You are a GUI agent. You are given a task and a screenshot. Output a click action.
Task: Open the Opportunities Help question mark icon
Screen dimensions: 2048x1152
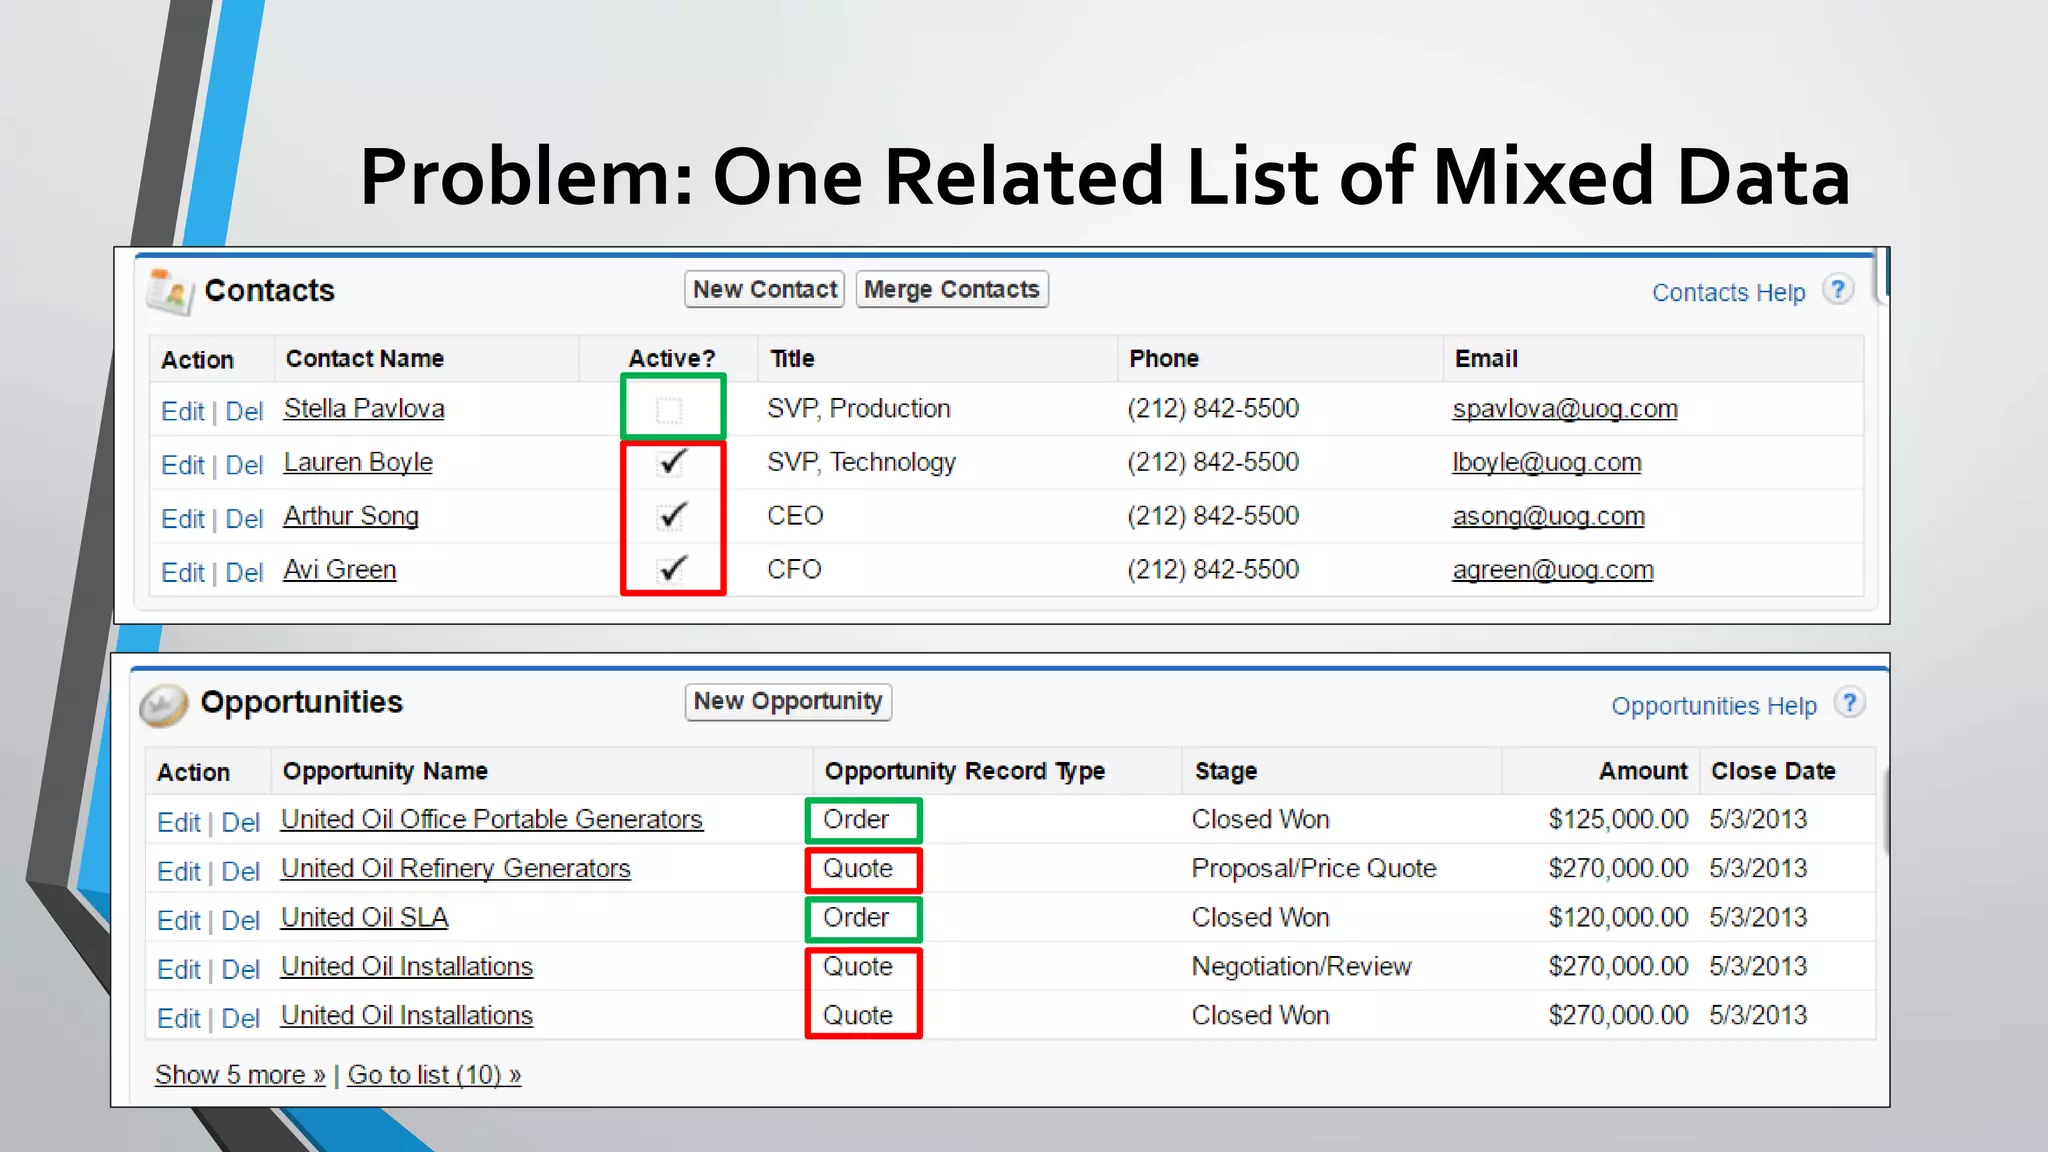pos(1849,703)
